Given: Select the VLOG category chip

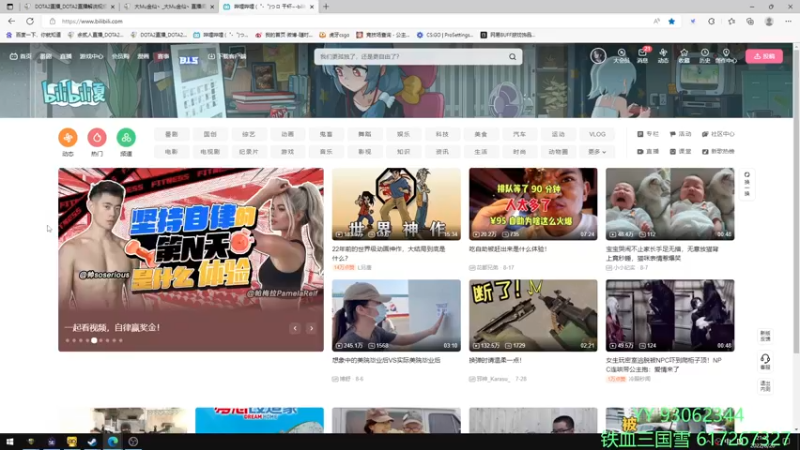Looking at the screenshot, I should coord(597,134).
